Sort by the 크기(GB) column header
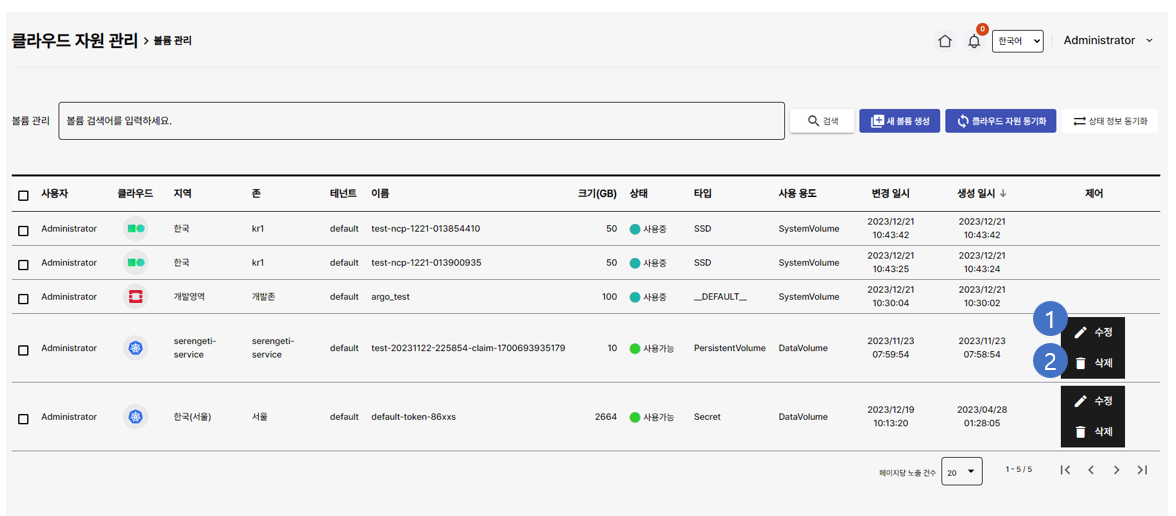Viewport: 1176px width, 516px height. (x=596, y=194)
